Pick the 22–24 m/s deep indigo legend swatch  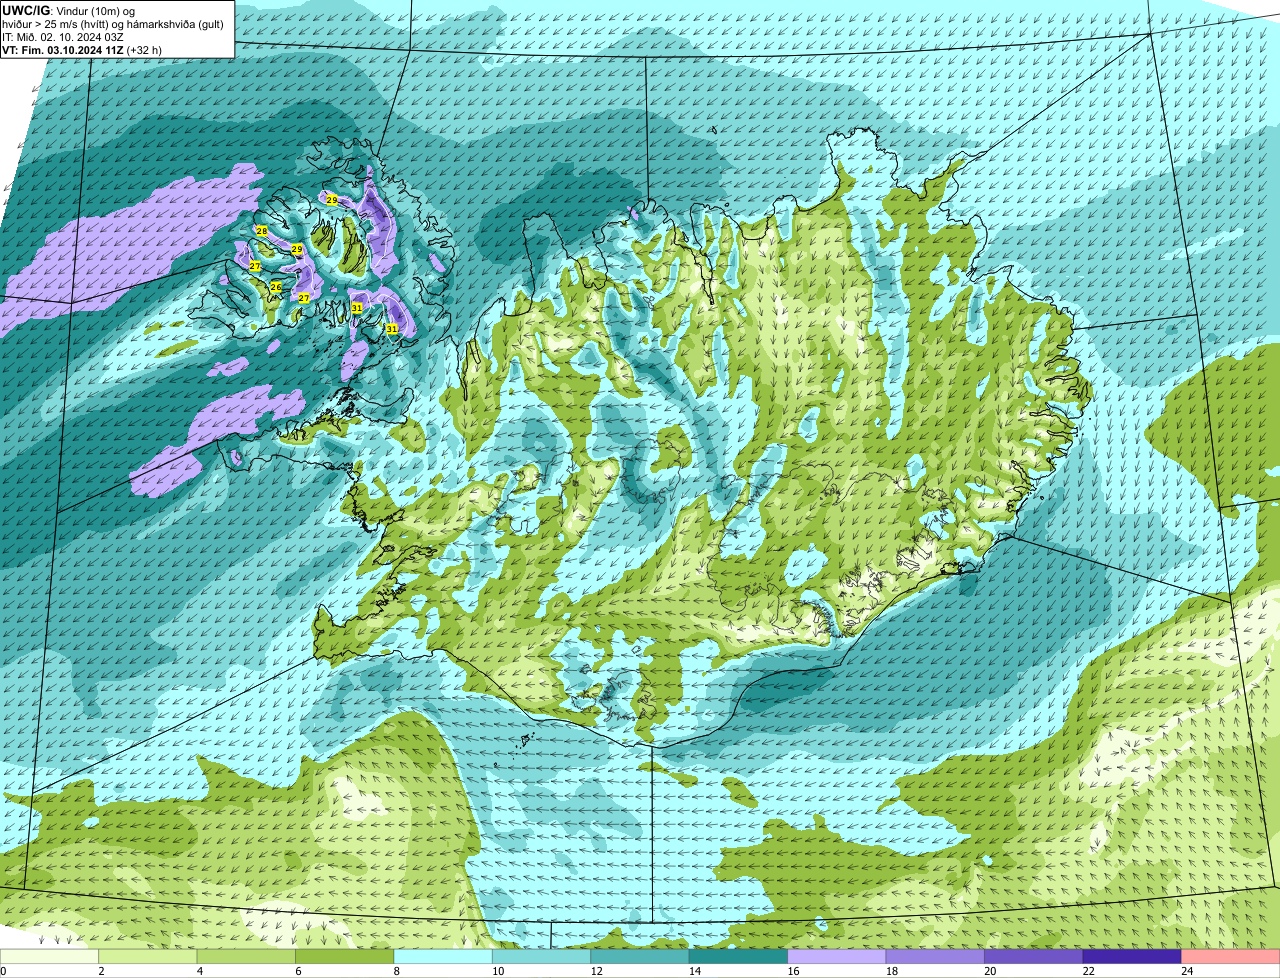1133,957
